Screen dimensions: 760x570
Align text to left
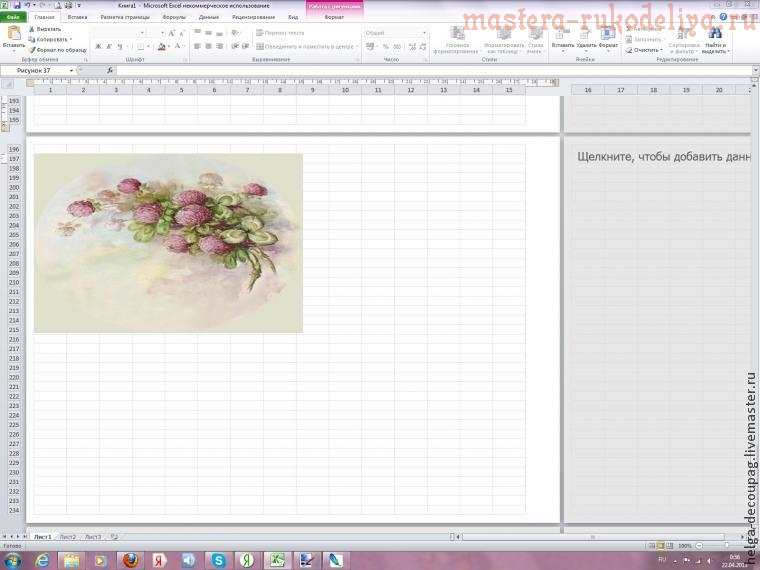(197, 46)
